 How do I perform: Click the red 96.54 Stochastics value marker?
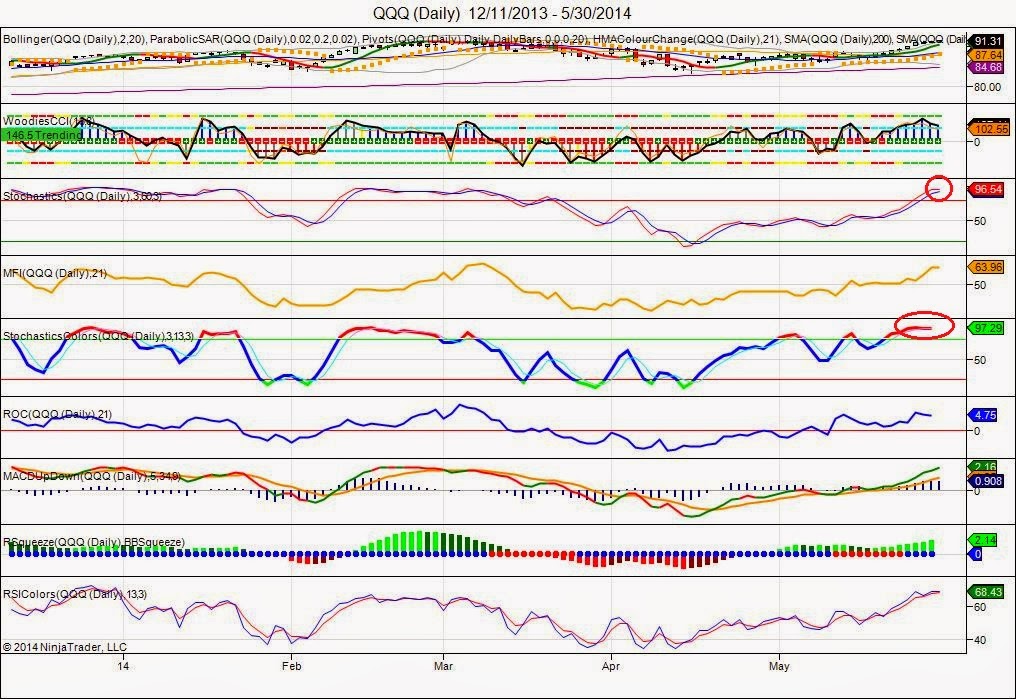pyautogui.click(x=986, y=189)
